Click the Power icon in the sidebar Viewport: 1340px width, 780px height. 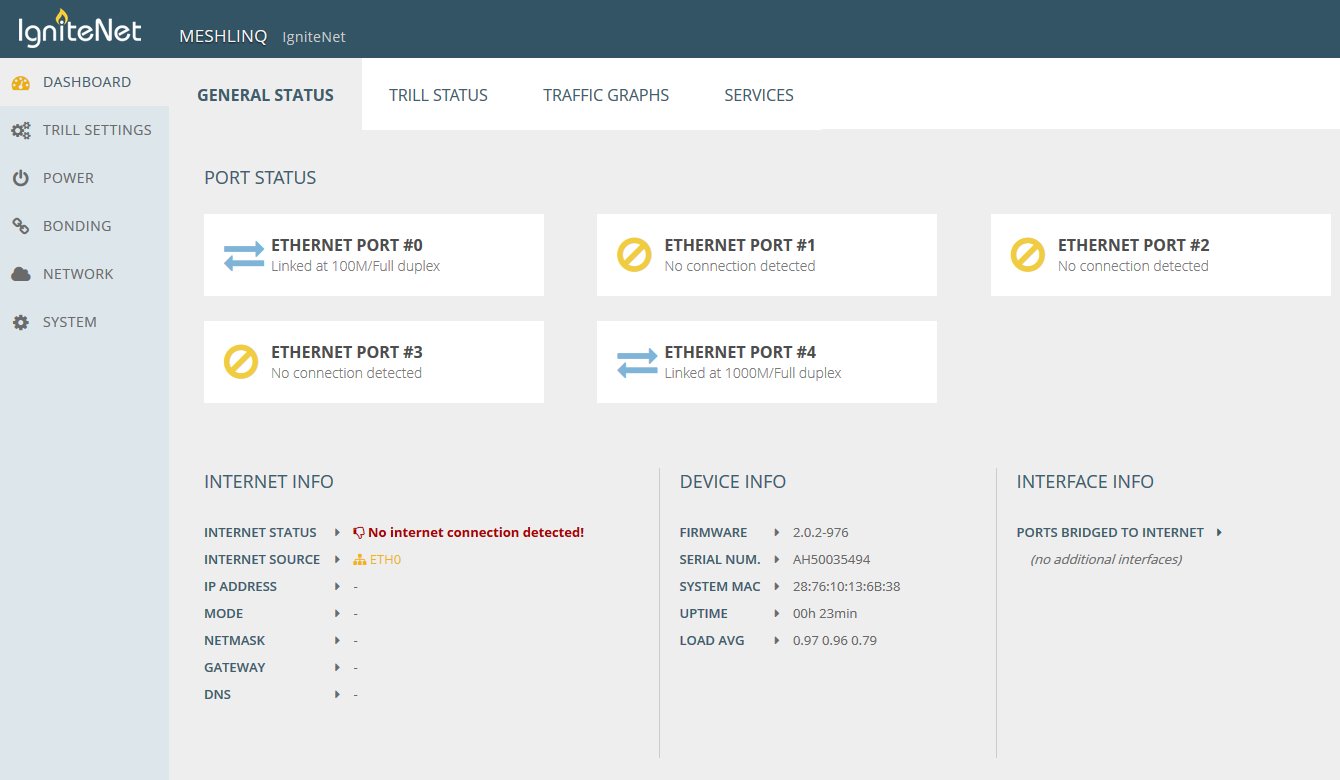(20, 178)
